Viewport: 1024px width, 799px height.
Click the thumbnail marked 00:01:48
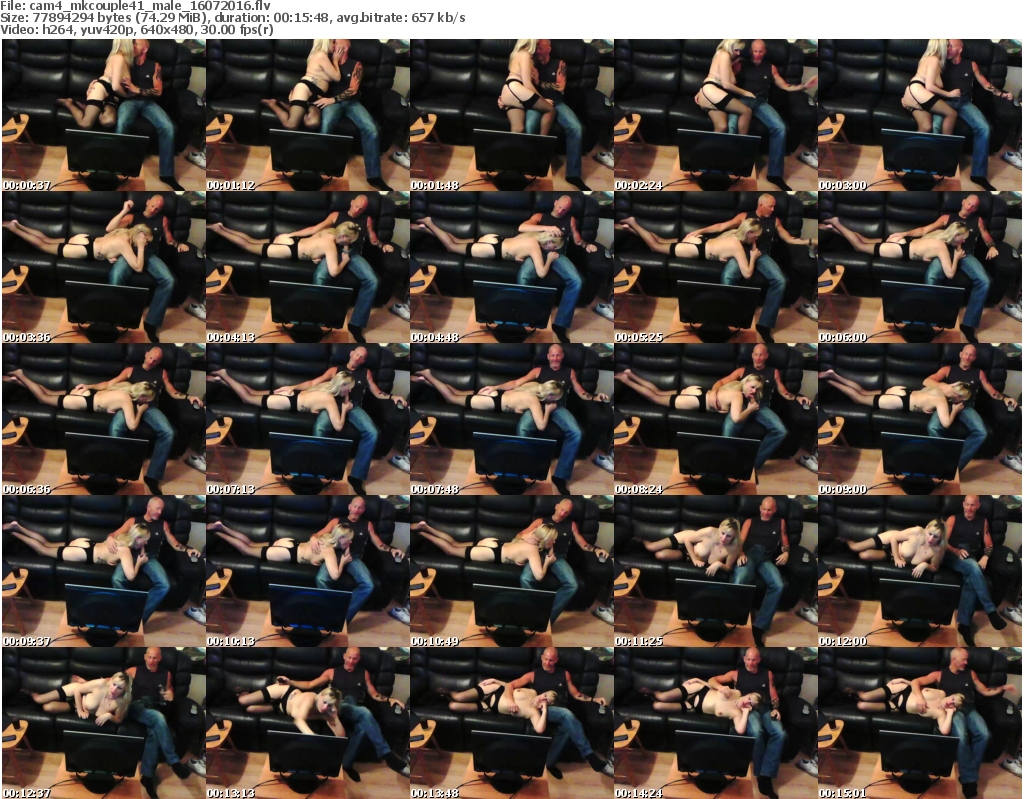coord(511,115)
